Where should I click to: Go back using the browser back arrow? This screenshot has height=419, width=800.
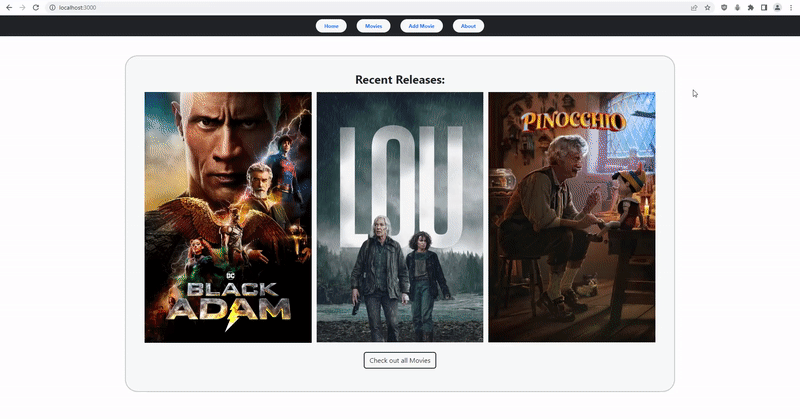[9, 8]
